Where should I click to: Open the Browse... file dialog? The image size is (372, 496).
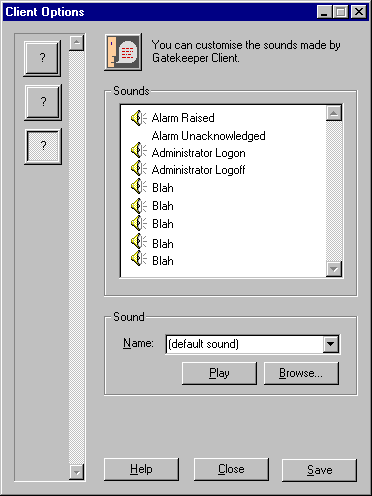tap(301, 373)
